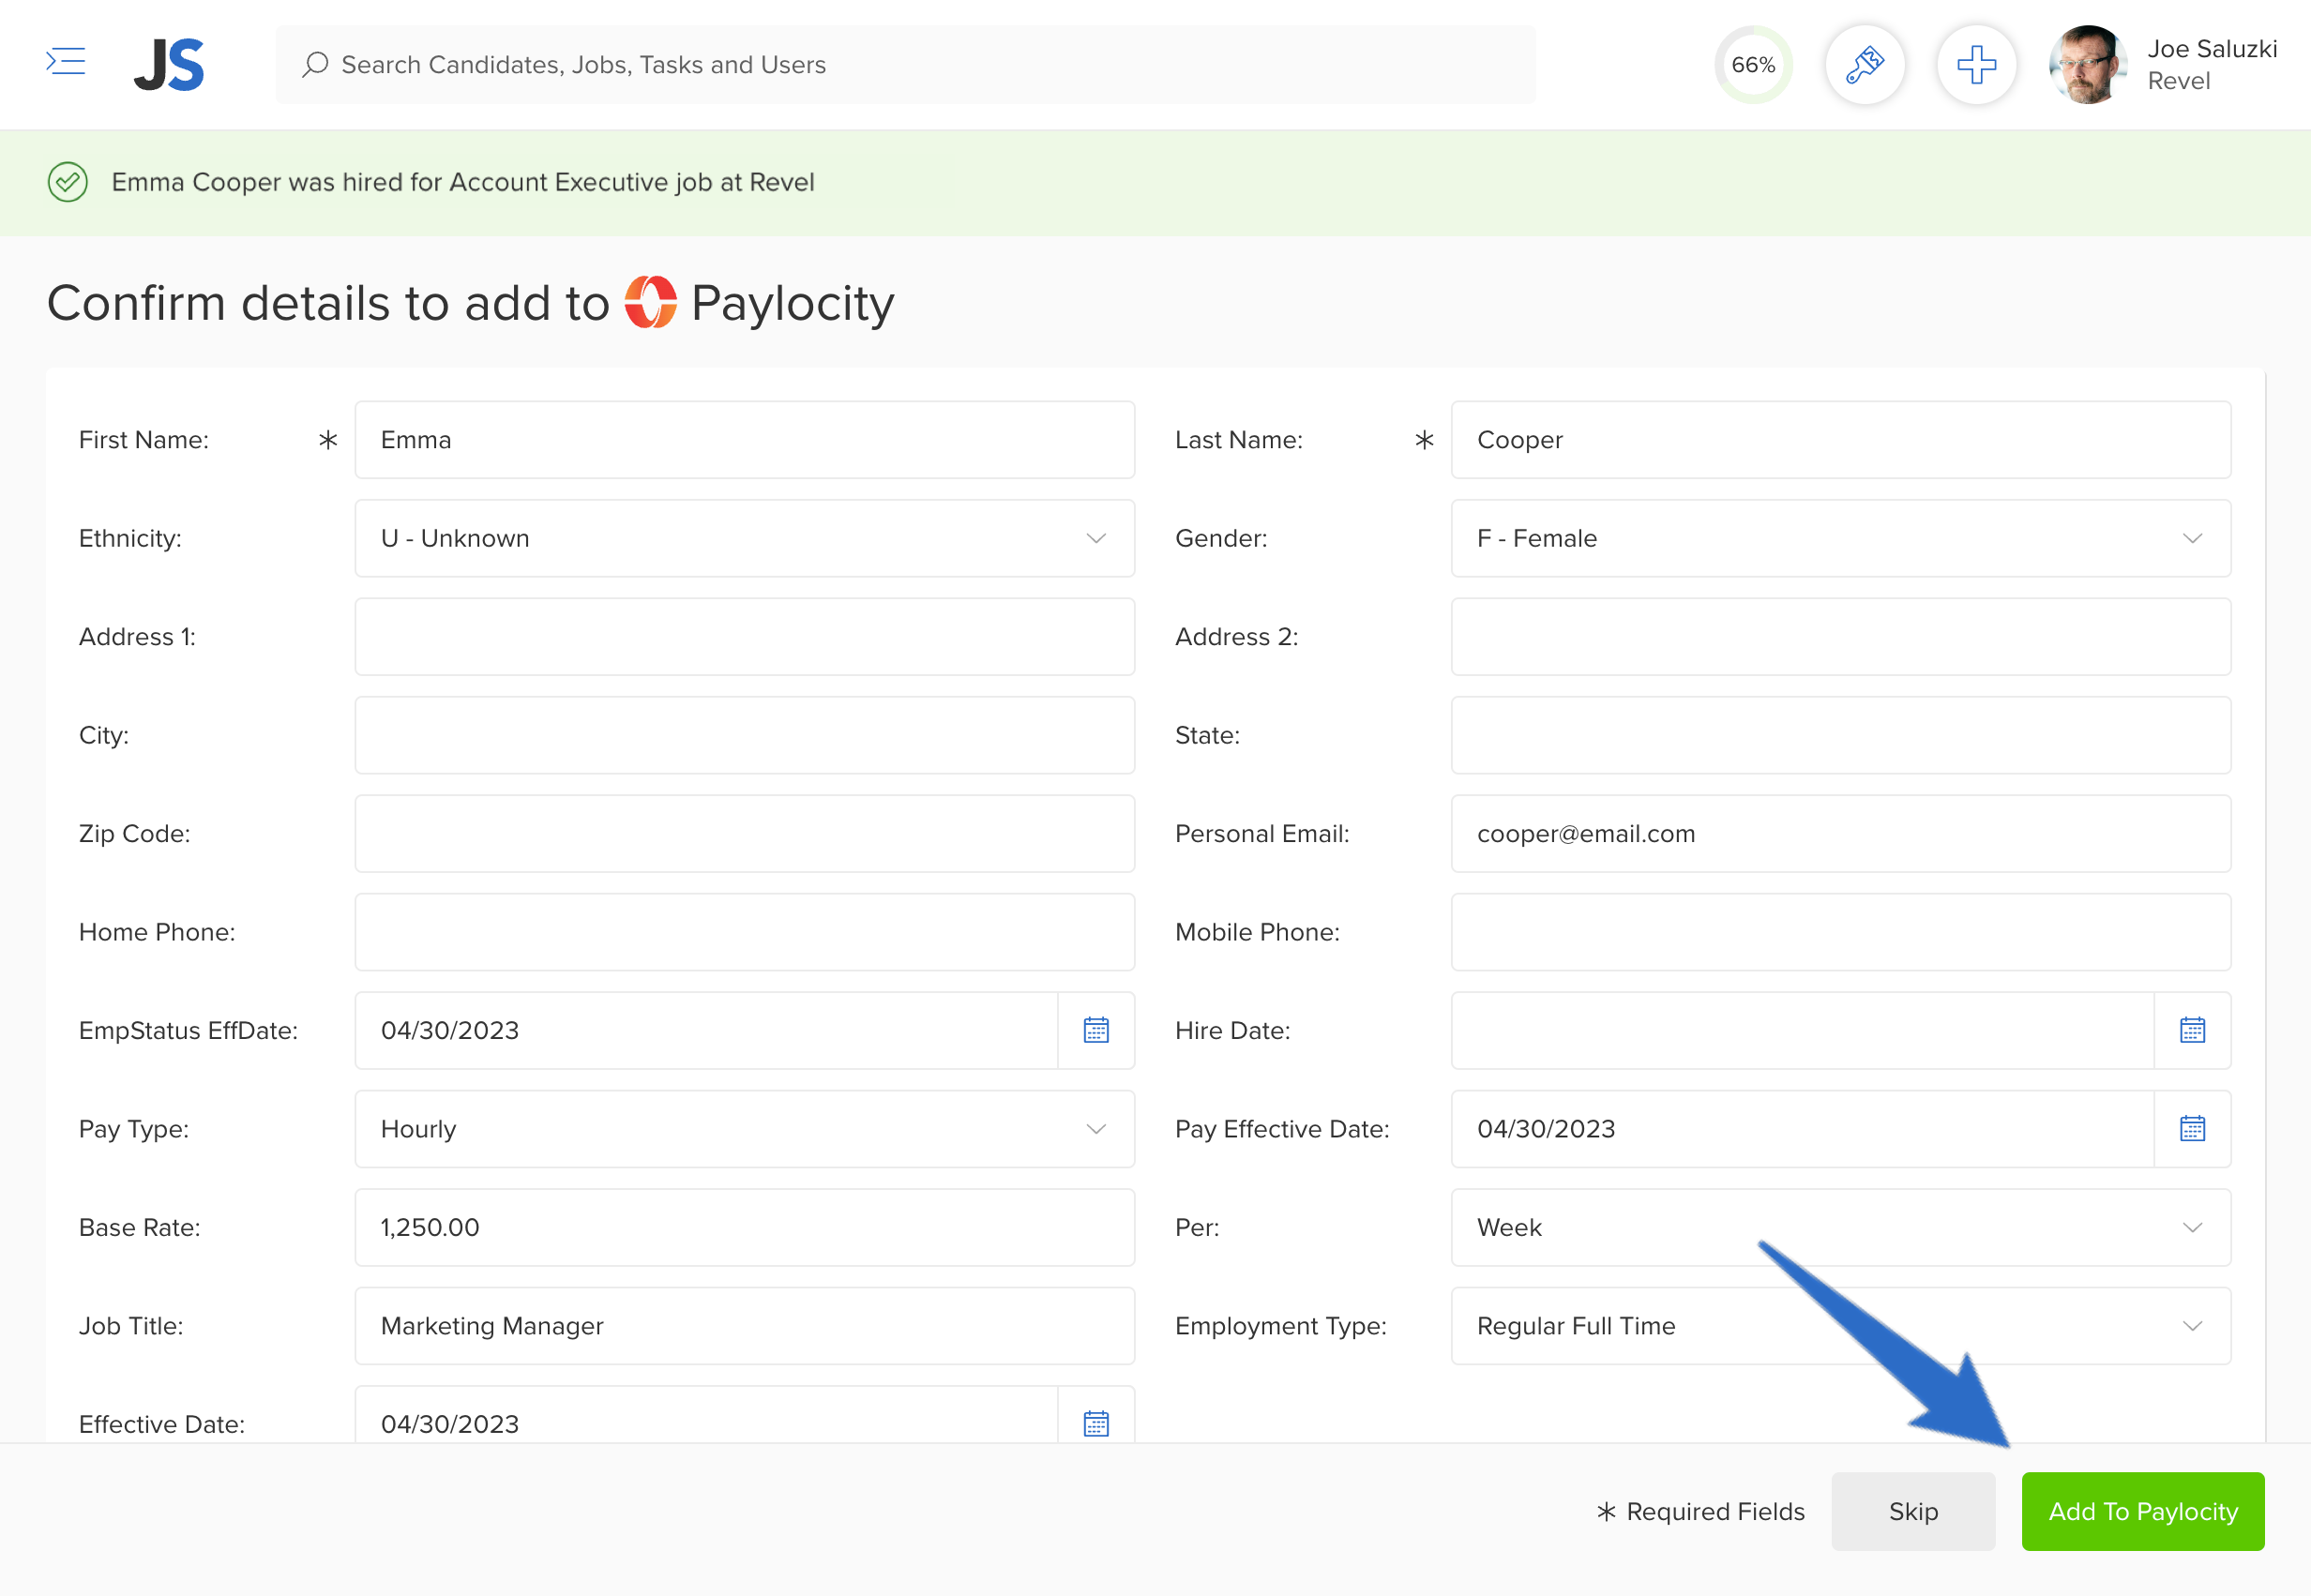Viewport: 2311px width, 1596px height.
Task: Open calendar for Pay Effective Date
Action: [x=2192, y=1129]
